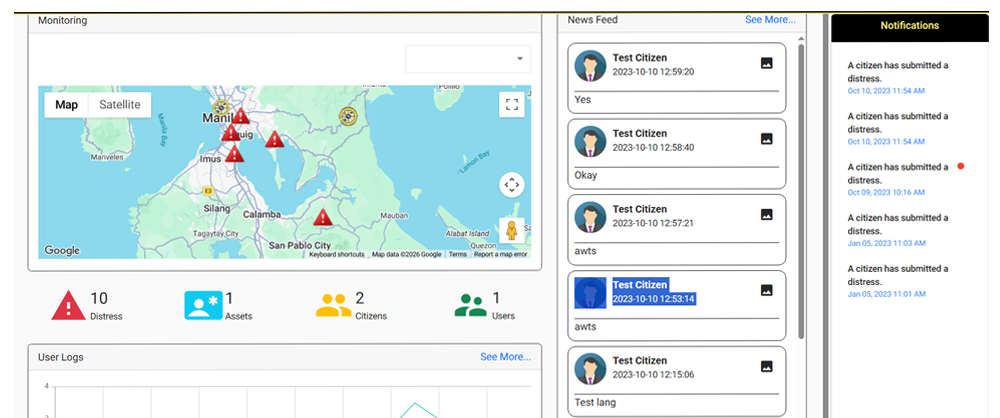Click the News Feed vertical scrollbar
Screen dimensions: 1000x418
[801, 191]
